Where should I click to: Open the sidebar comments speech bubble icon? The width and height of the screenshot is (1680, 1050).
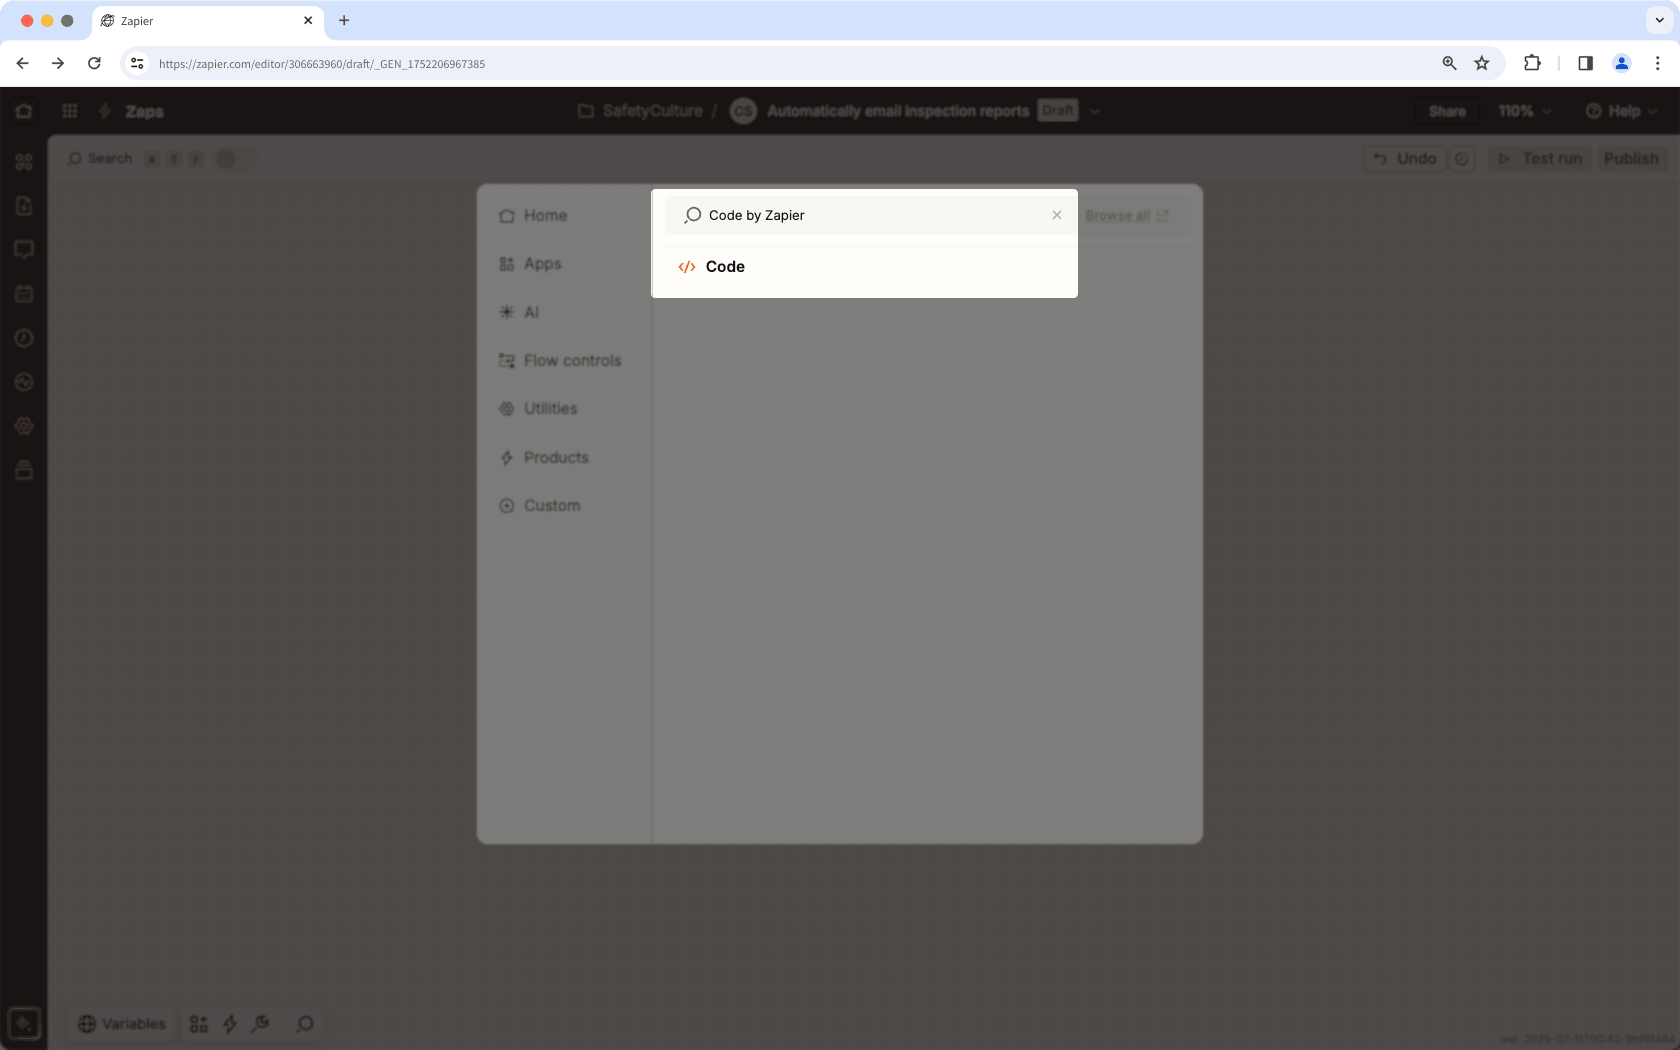point(24,250)
